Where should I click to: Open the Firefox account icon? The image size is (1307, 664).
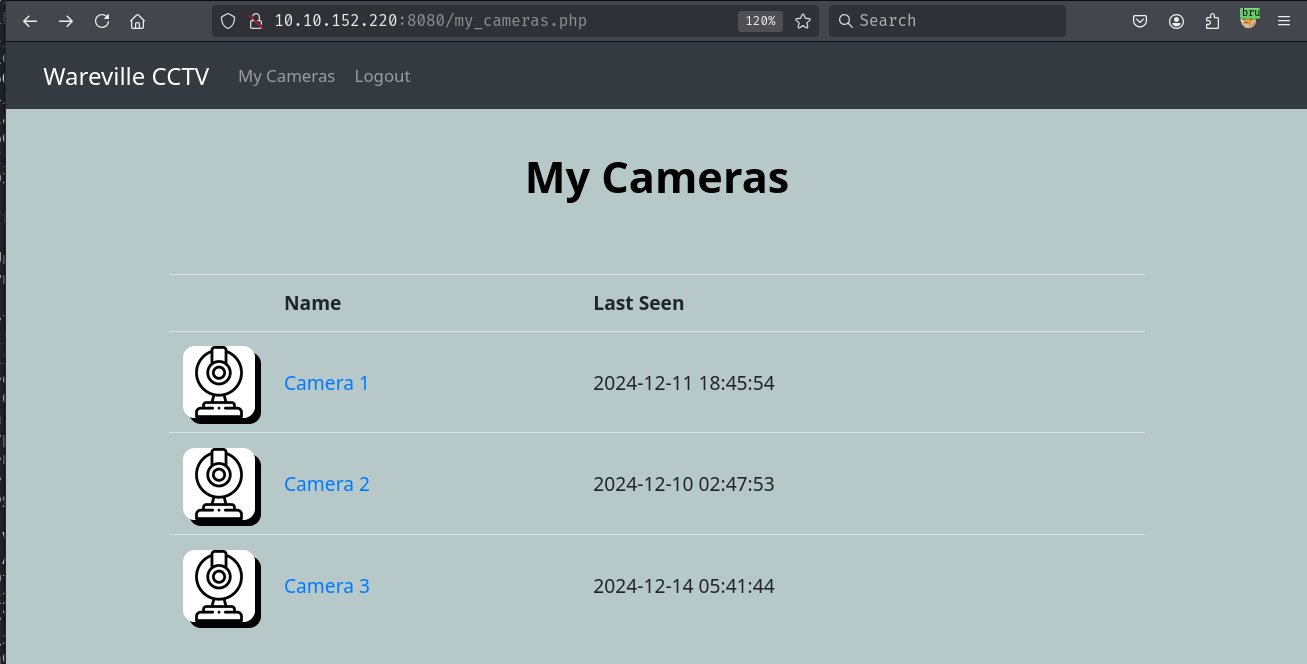click(x=1176, y=21)
